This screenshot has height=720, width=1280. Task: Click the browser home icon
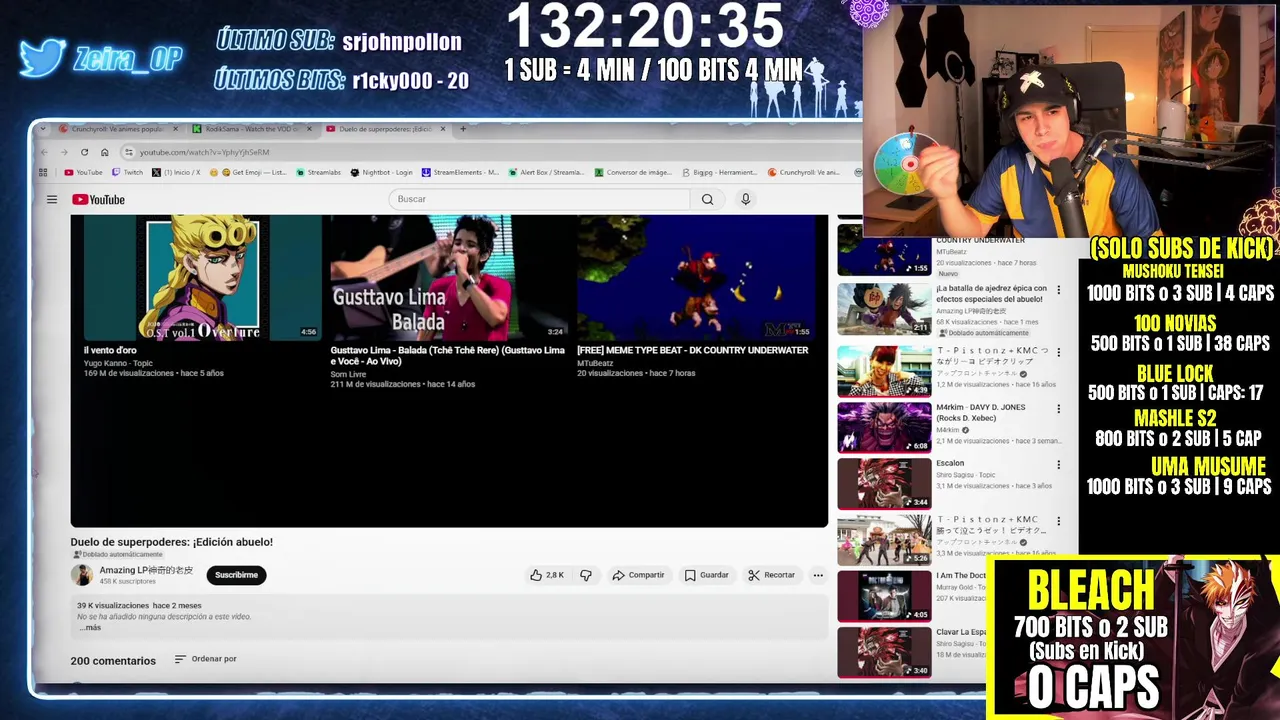pyautogui.click(x=103, y=152)
